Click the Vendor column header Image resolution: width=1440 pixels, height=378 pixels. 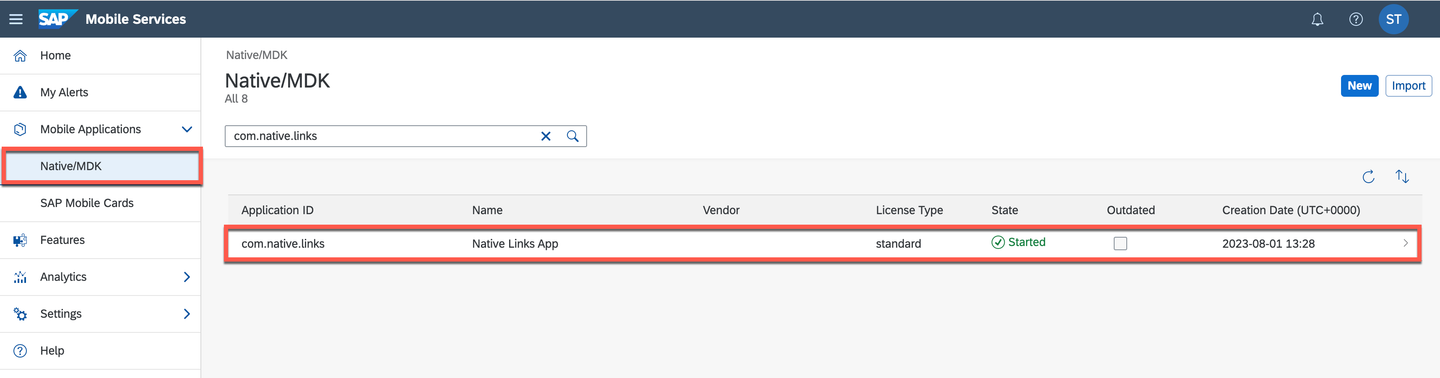pos(721,210)
